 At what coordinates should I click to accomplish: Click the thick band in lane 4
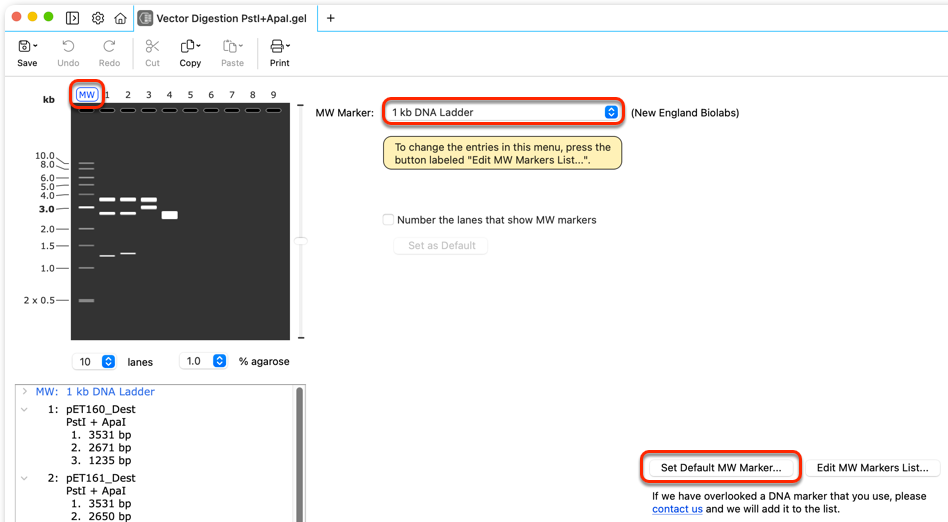pos(169,215)
